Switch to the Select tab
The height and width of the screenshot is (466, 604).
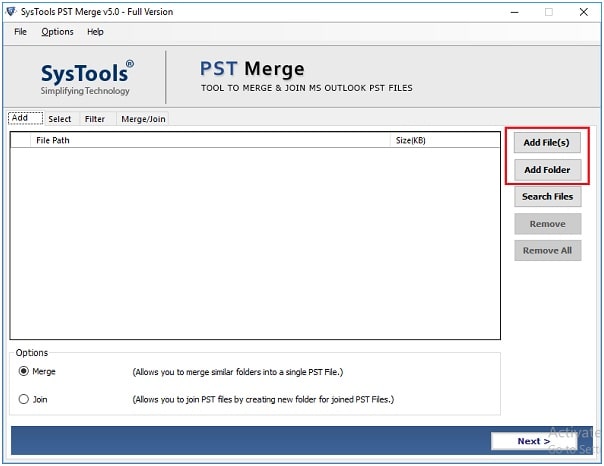60,119
